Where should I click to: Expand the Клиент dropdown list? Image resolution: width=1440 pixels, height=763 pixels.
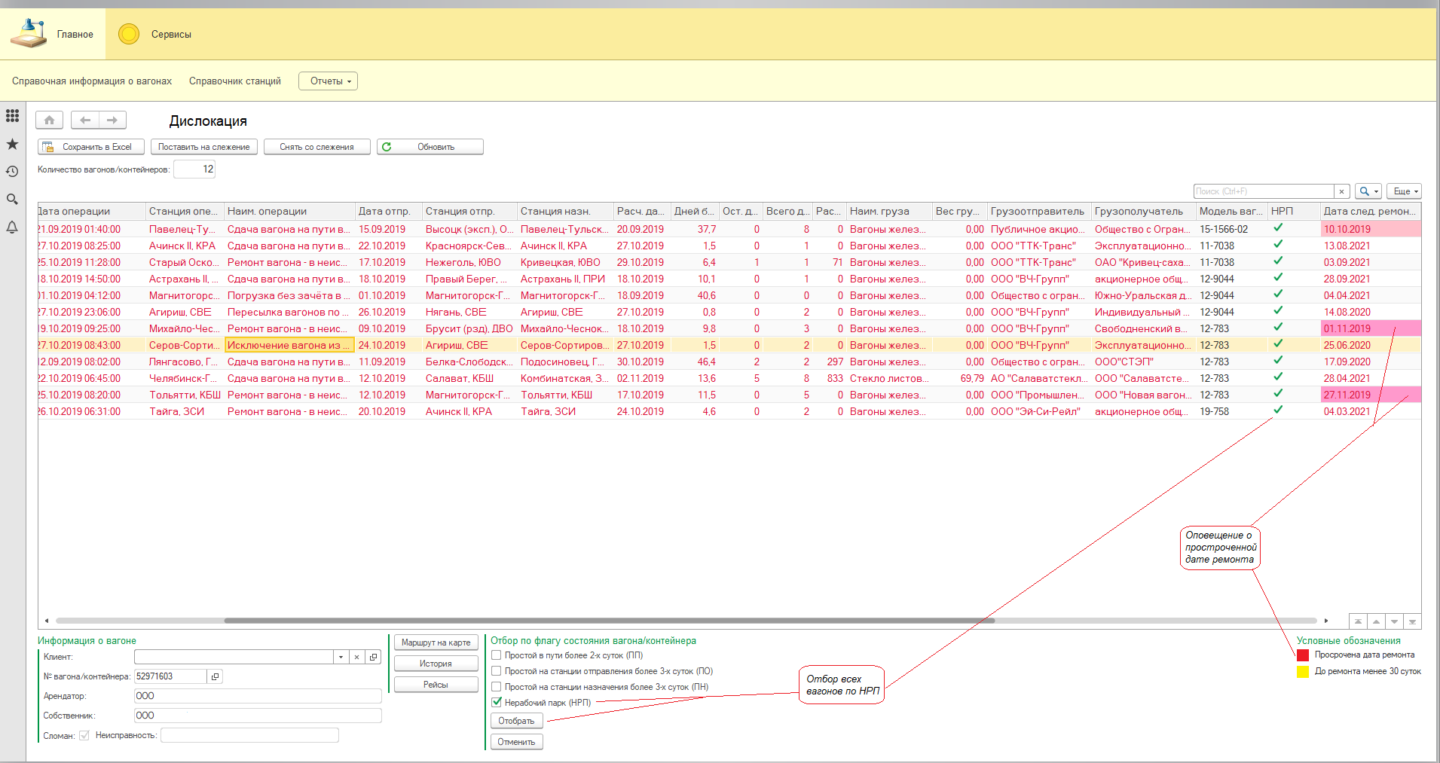(340, 657)
